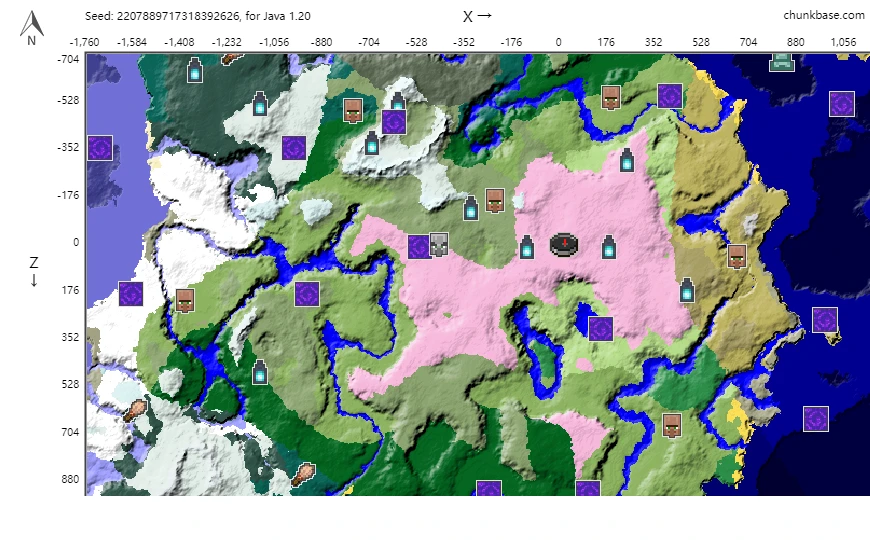This screenshot has height=540, width=870.
Task: Click the trail ruins brush near Z 880
Action: pyautogui.click(x=304, y=475)
